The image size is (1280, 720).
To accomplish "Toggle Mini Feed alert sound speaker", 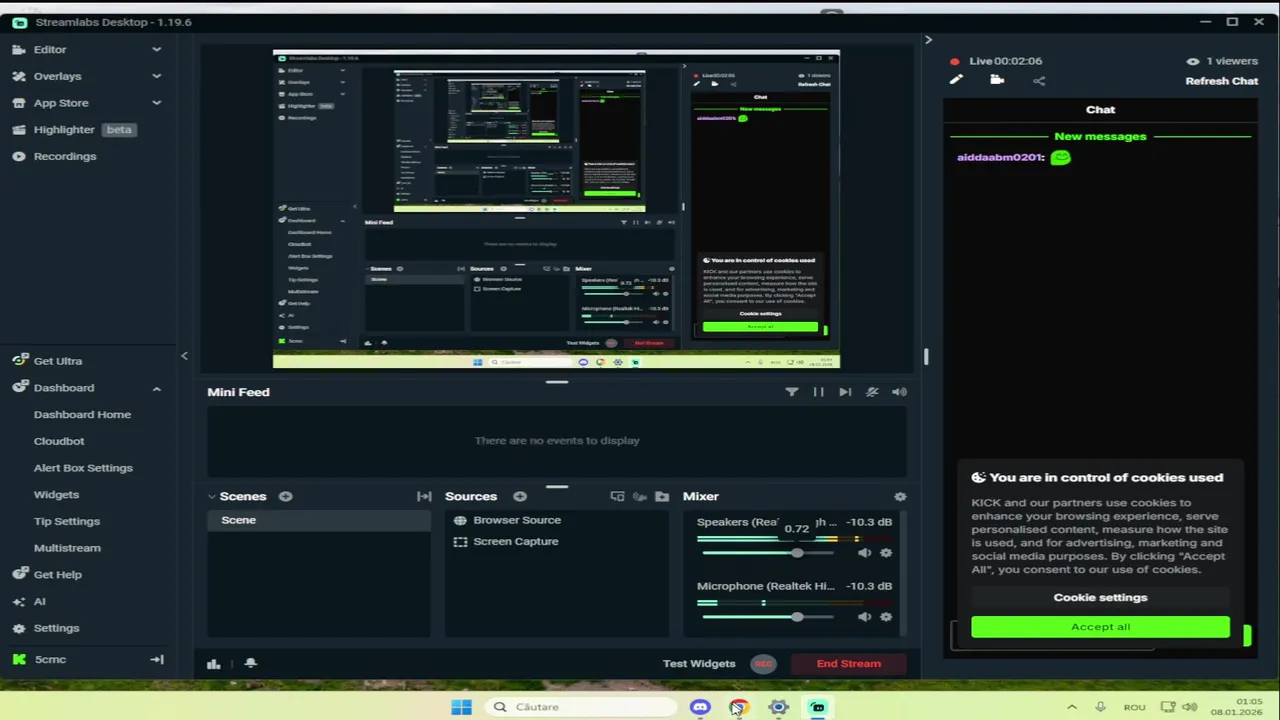I will coord(899,392).
